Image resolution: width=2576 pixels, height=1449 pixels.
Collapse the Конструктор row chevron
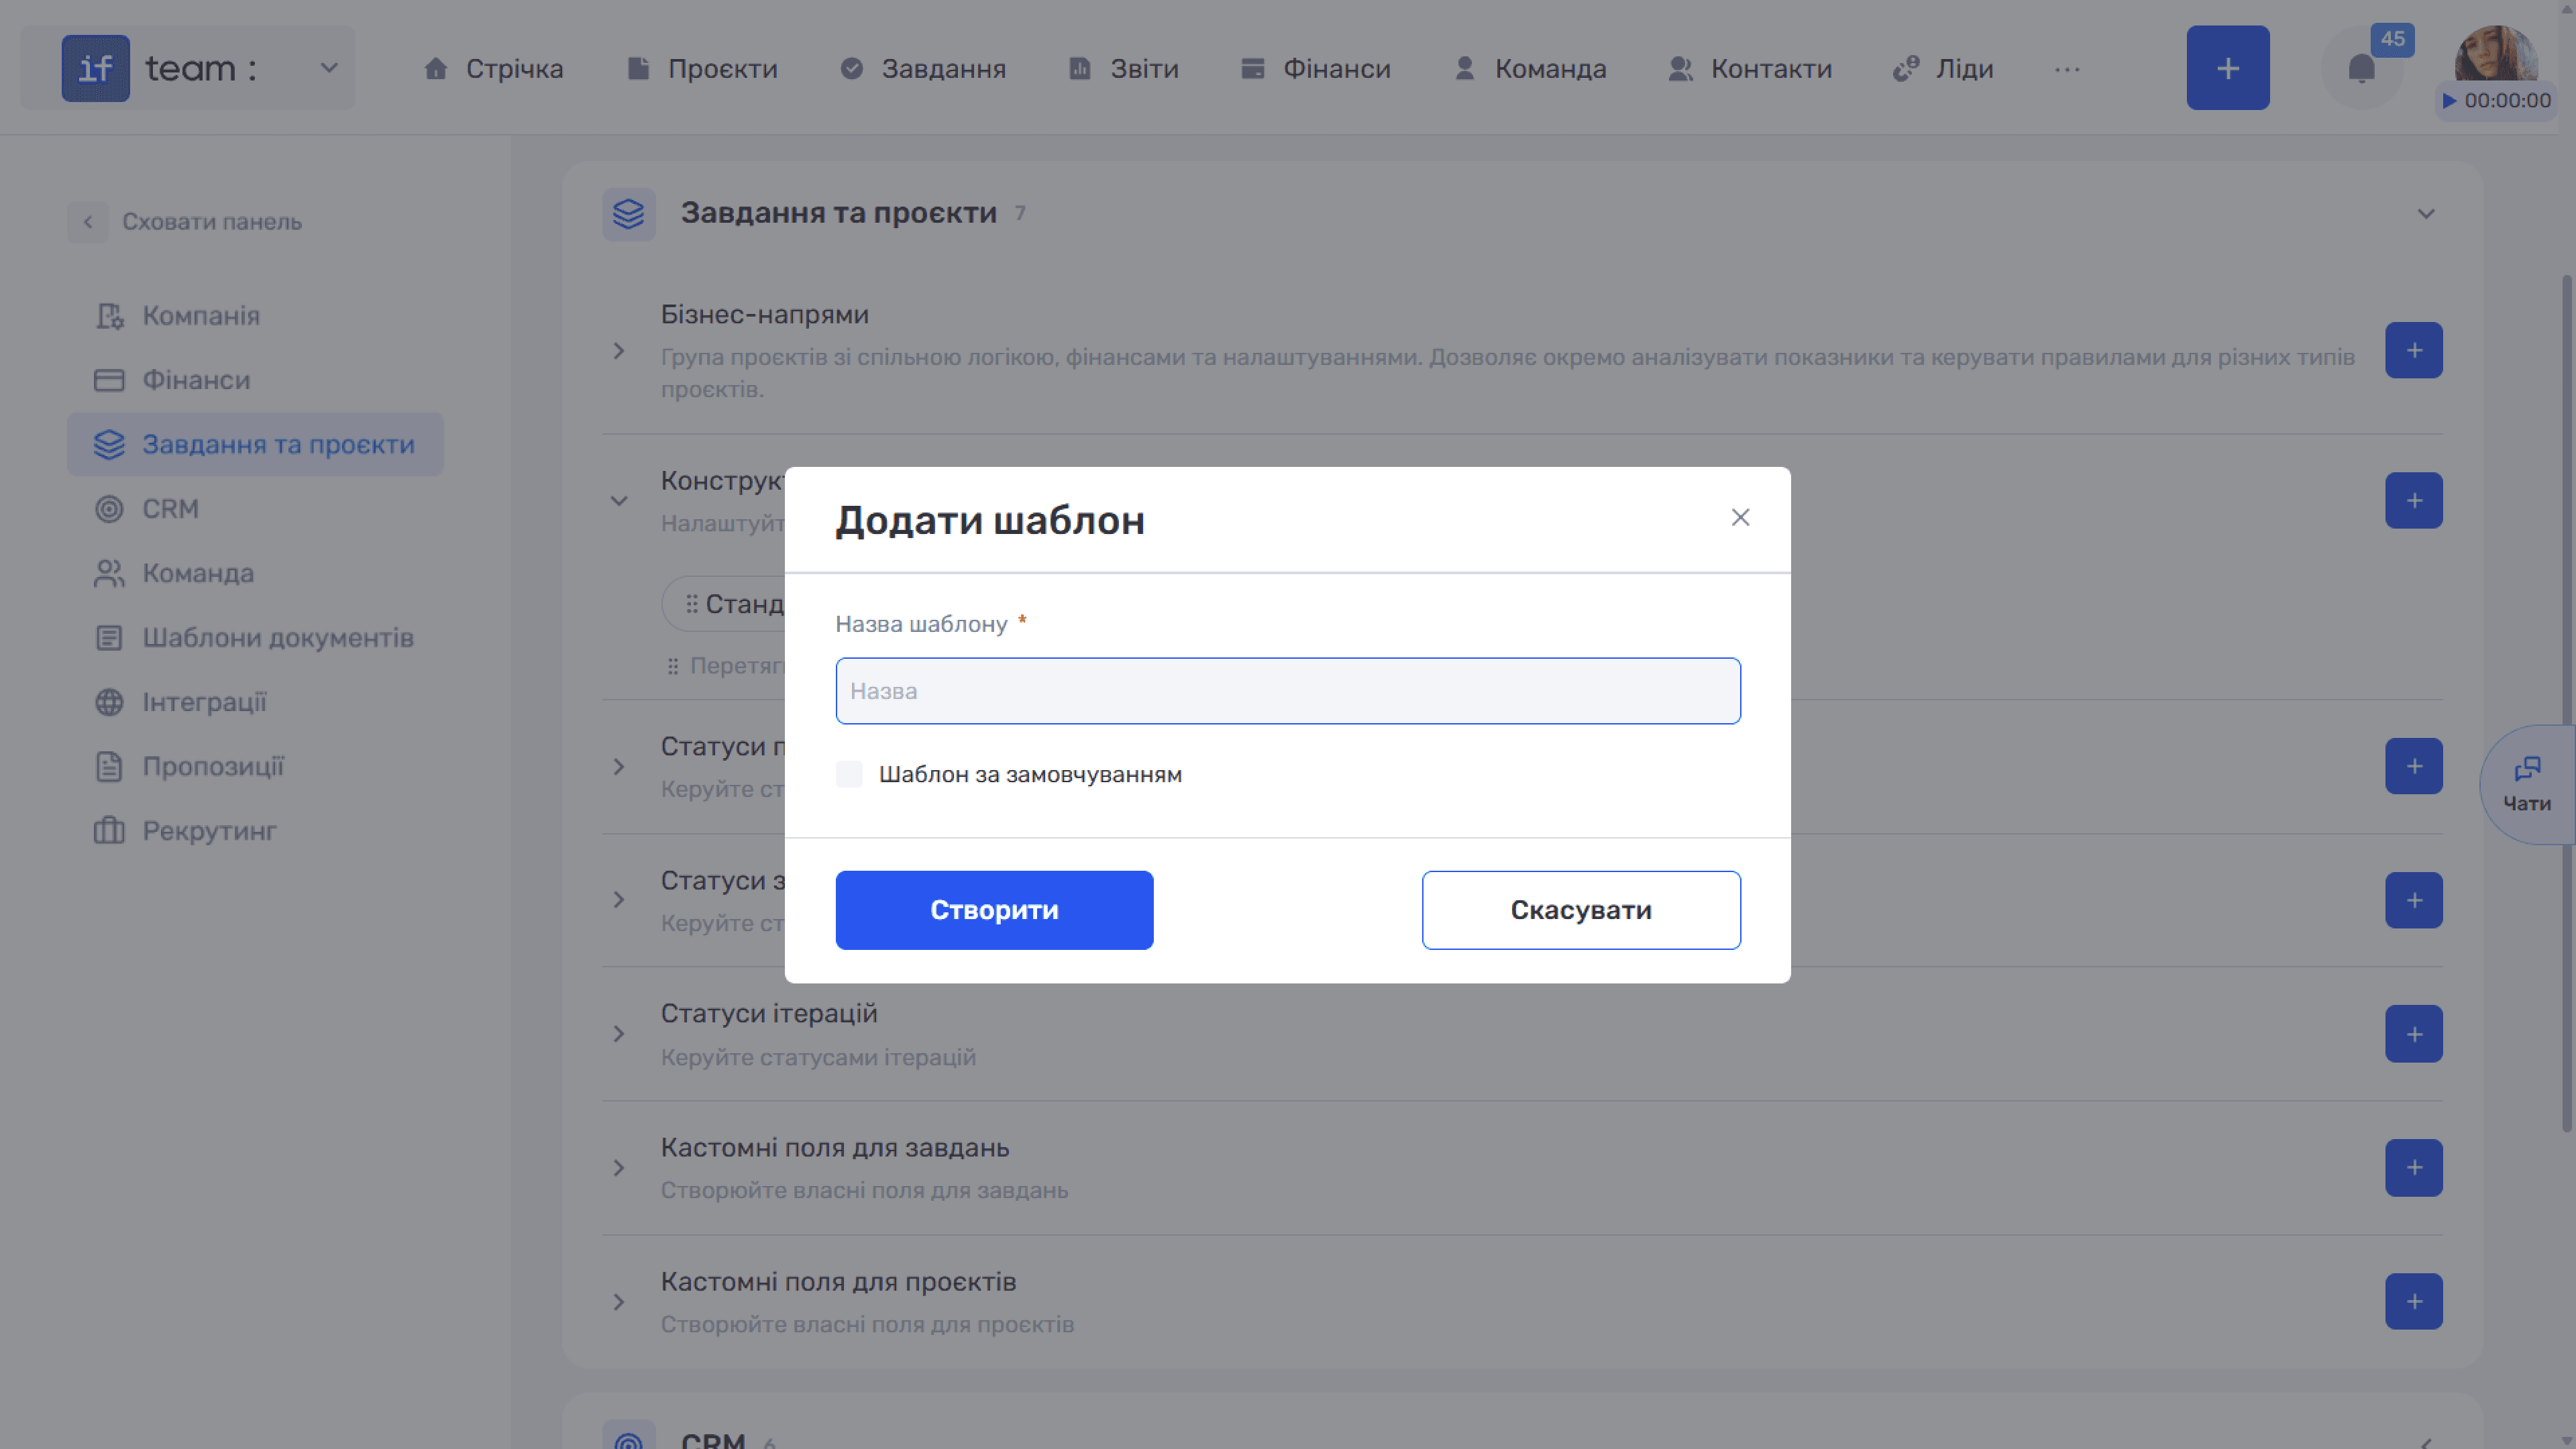point(619,501)
